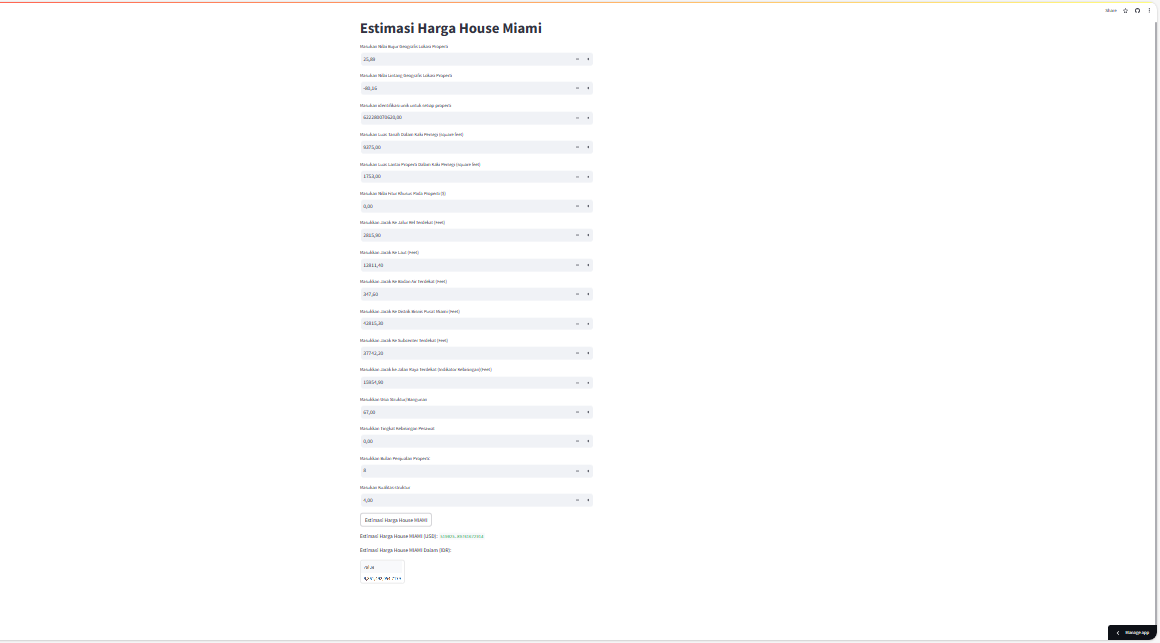Viewport: 1160px width, 643px height.
Task: Decrement the Tingkat Kebisingan Pesawat value
Action: point(577,440)
